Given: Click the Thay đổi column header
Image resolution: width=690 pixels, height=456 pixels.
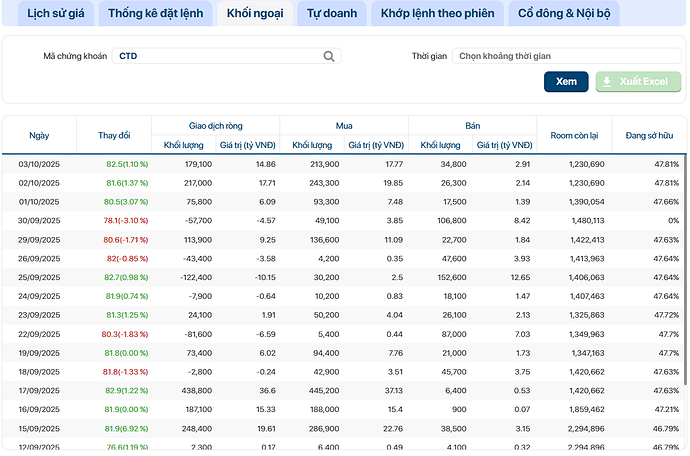Looking at the screenshot, I should (114, 135).
